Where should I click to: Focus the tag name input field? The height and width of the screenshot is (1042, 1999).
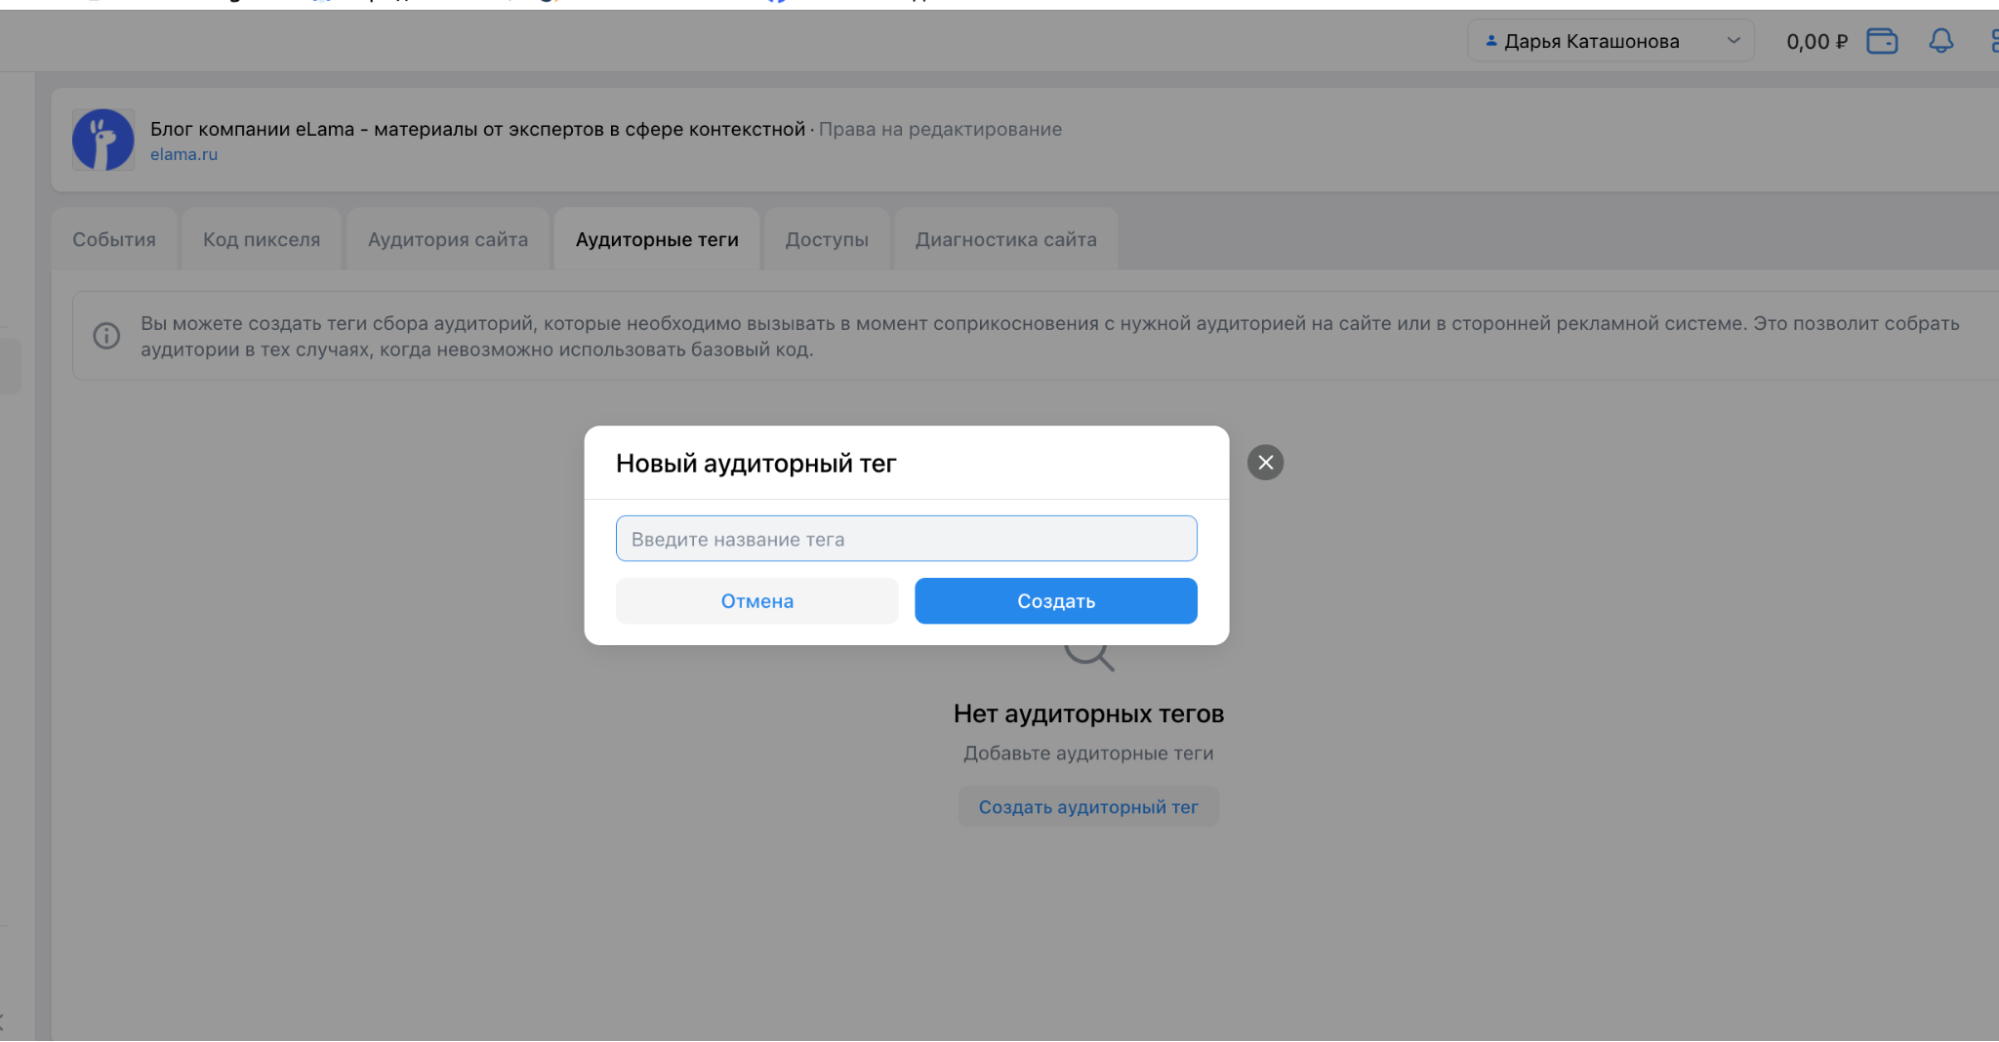[x=906, y=539]
